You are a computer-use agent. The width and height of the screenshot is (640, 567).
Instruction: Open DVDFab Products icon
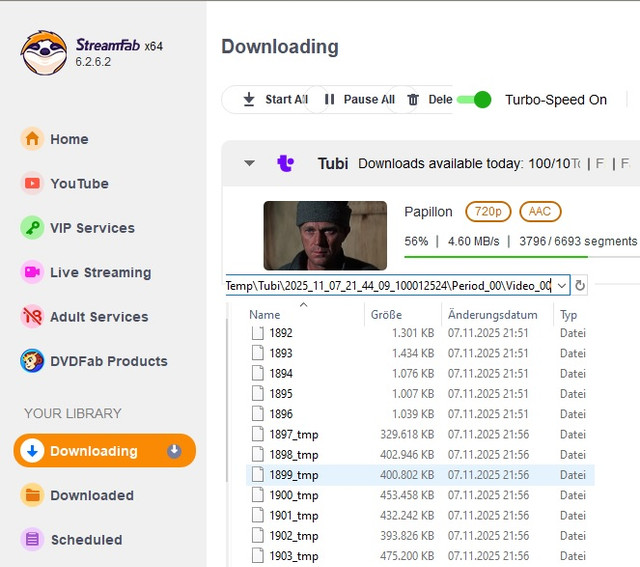(x=33, y=361)
